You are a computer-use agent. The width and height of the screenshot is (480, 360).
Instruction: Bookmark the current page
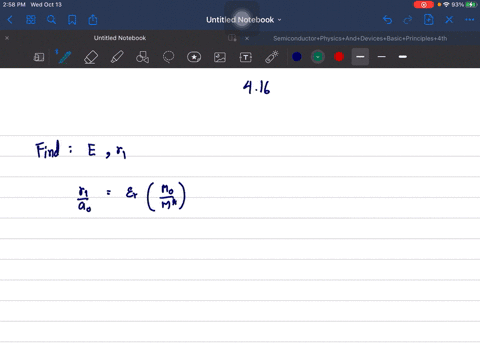72,20
